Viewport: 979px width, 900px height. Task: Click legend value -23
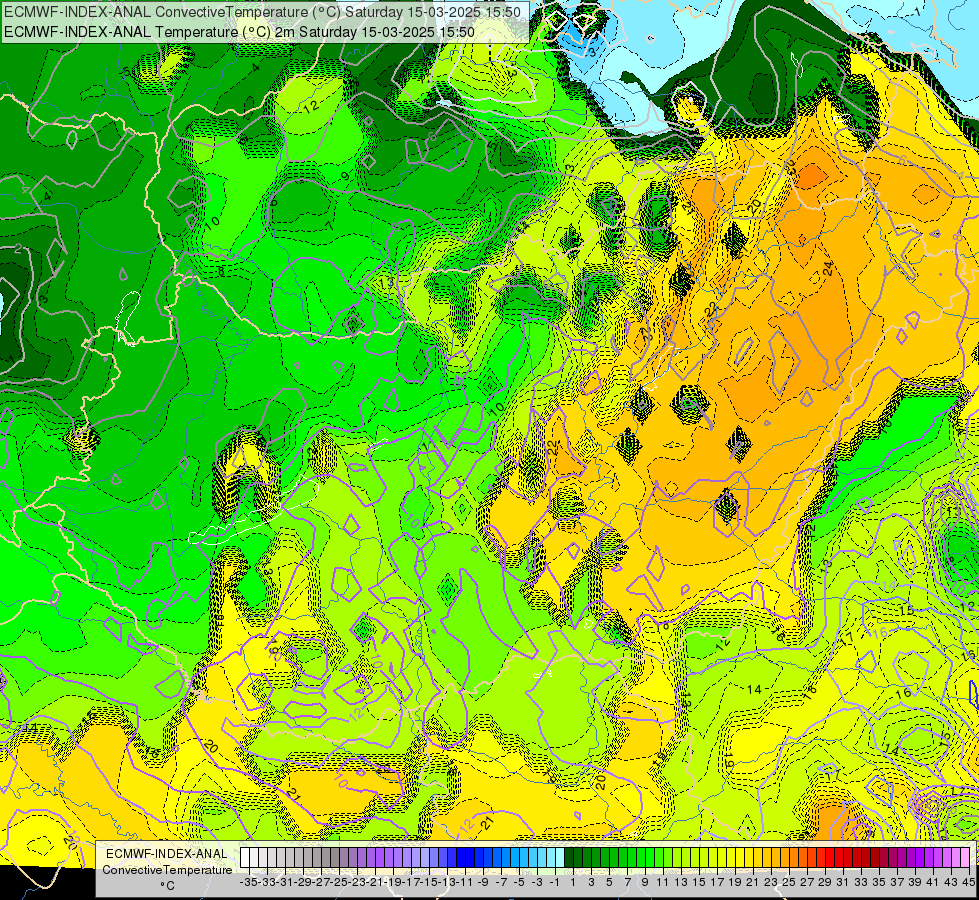click(358, 882)
